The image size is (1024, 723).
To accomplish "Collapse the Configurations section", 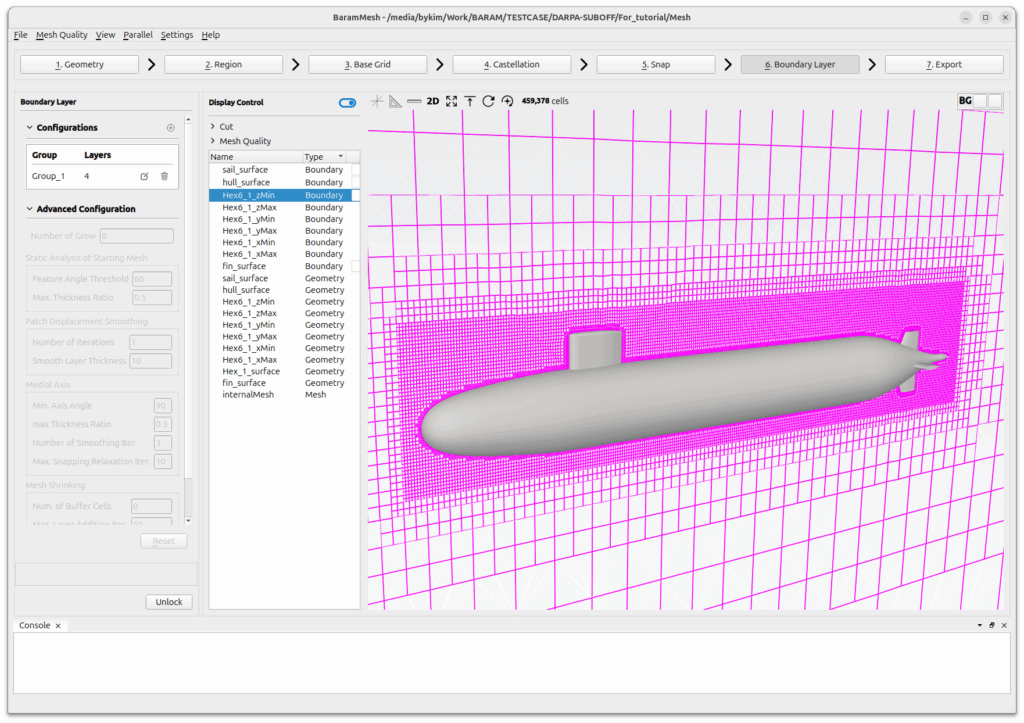I will (x=29, y=127).
